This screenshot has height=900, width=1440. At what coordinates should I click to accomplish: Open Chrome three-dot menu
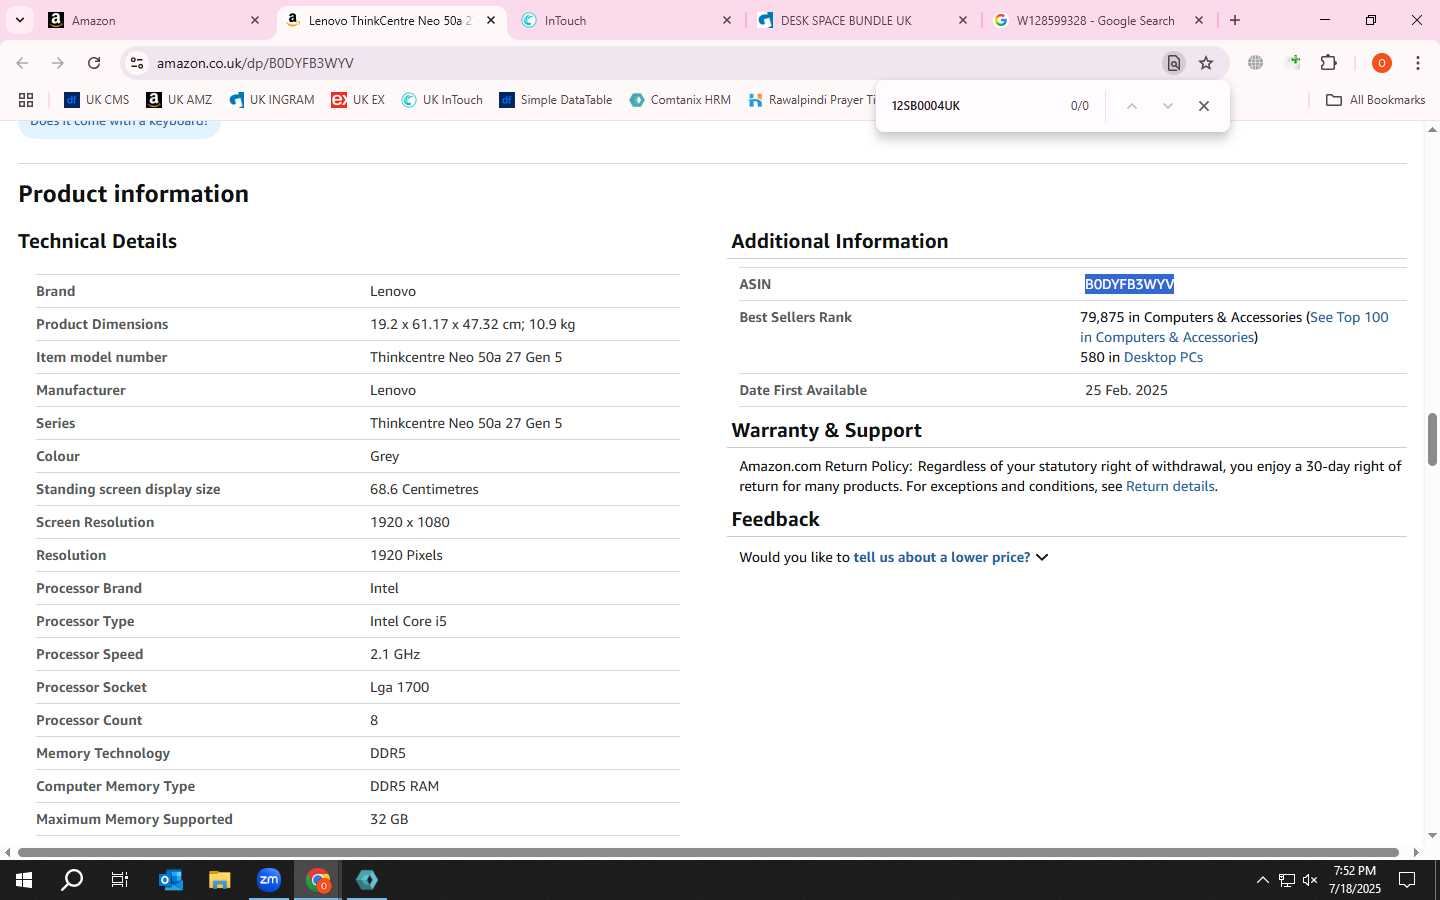coord(1418,63)
